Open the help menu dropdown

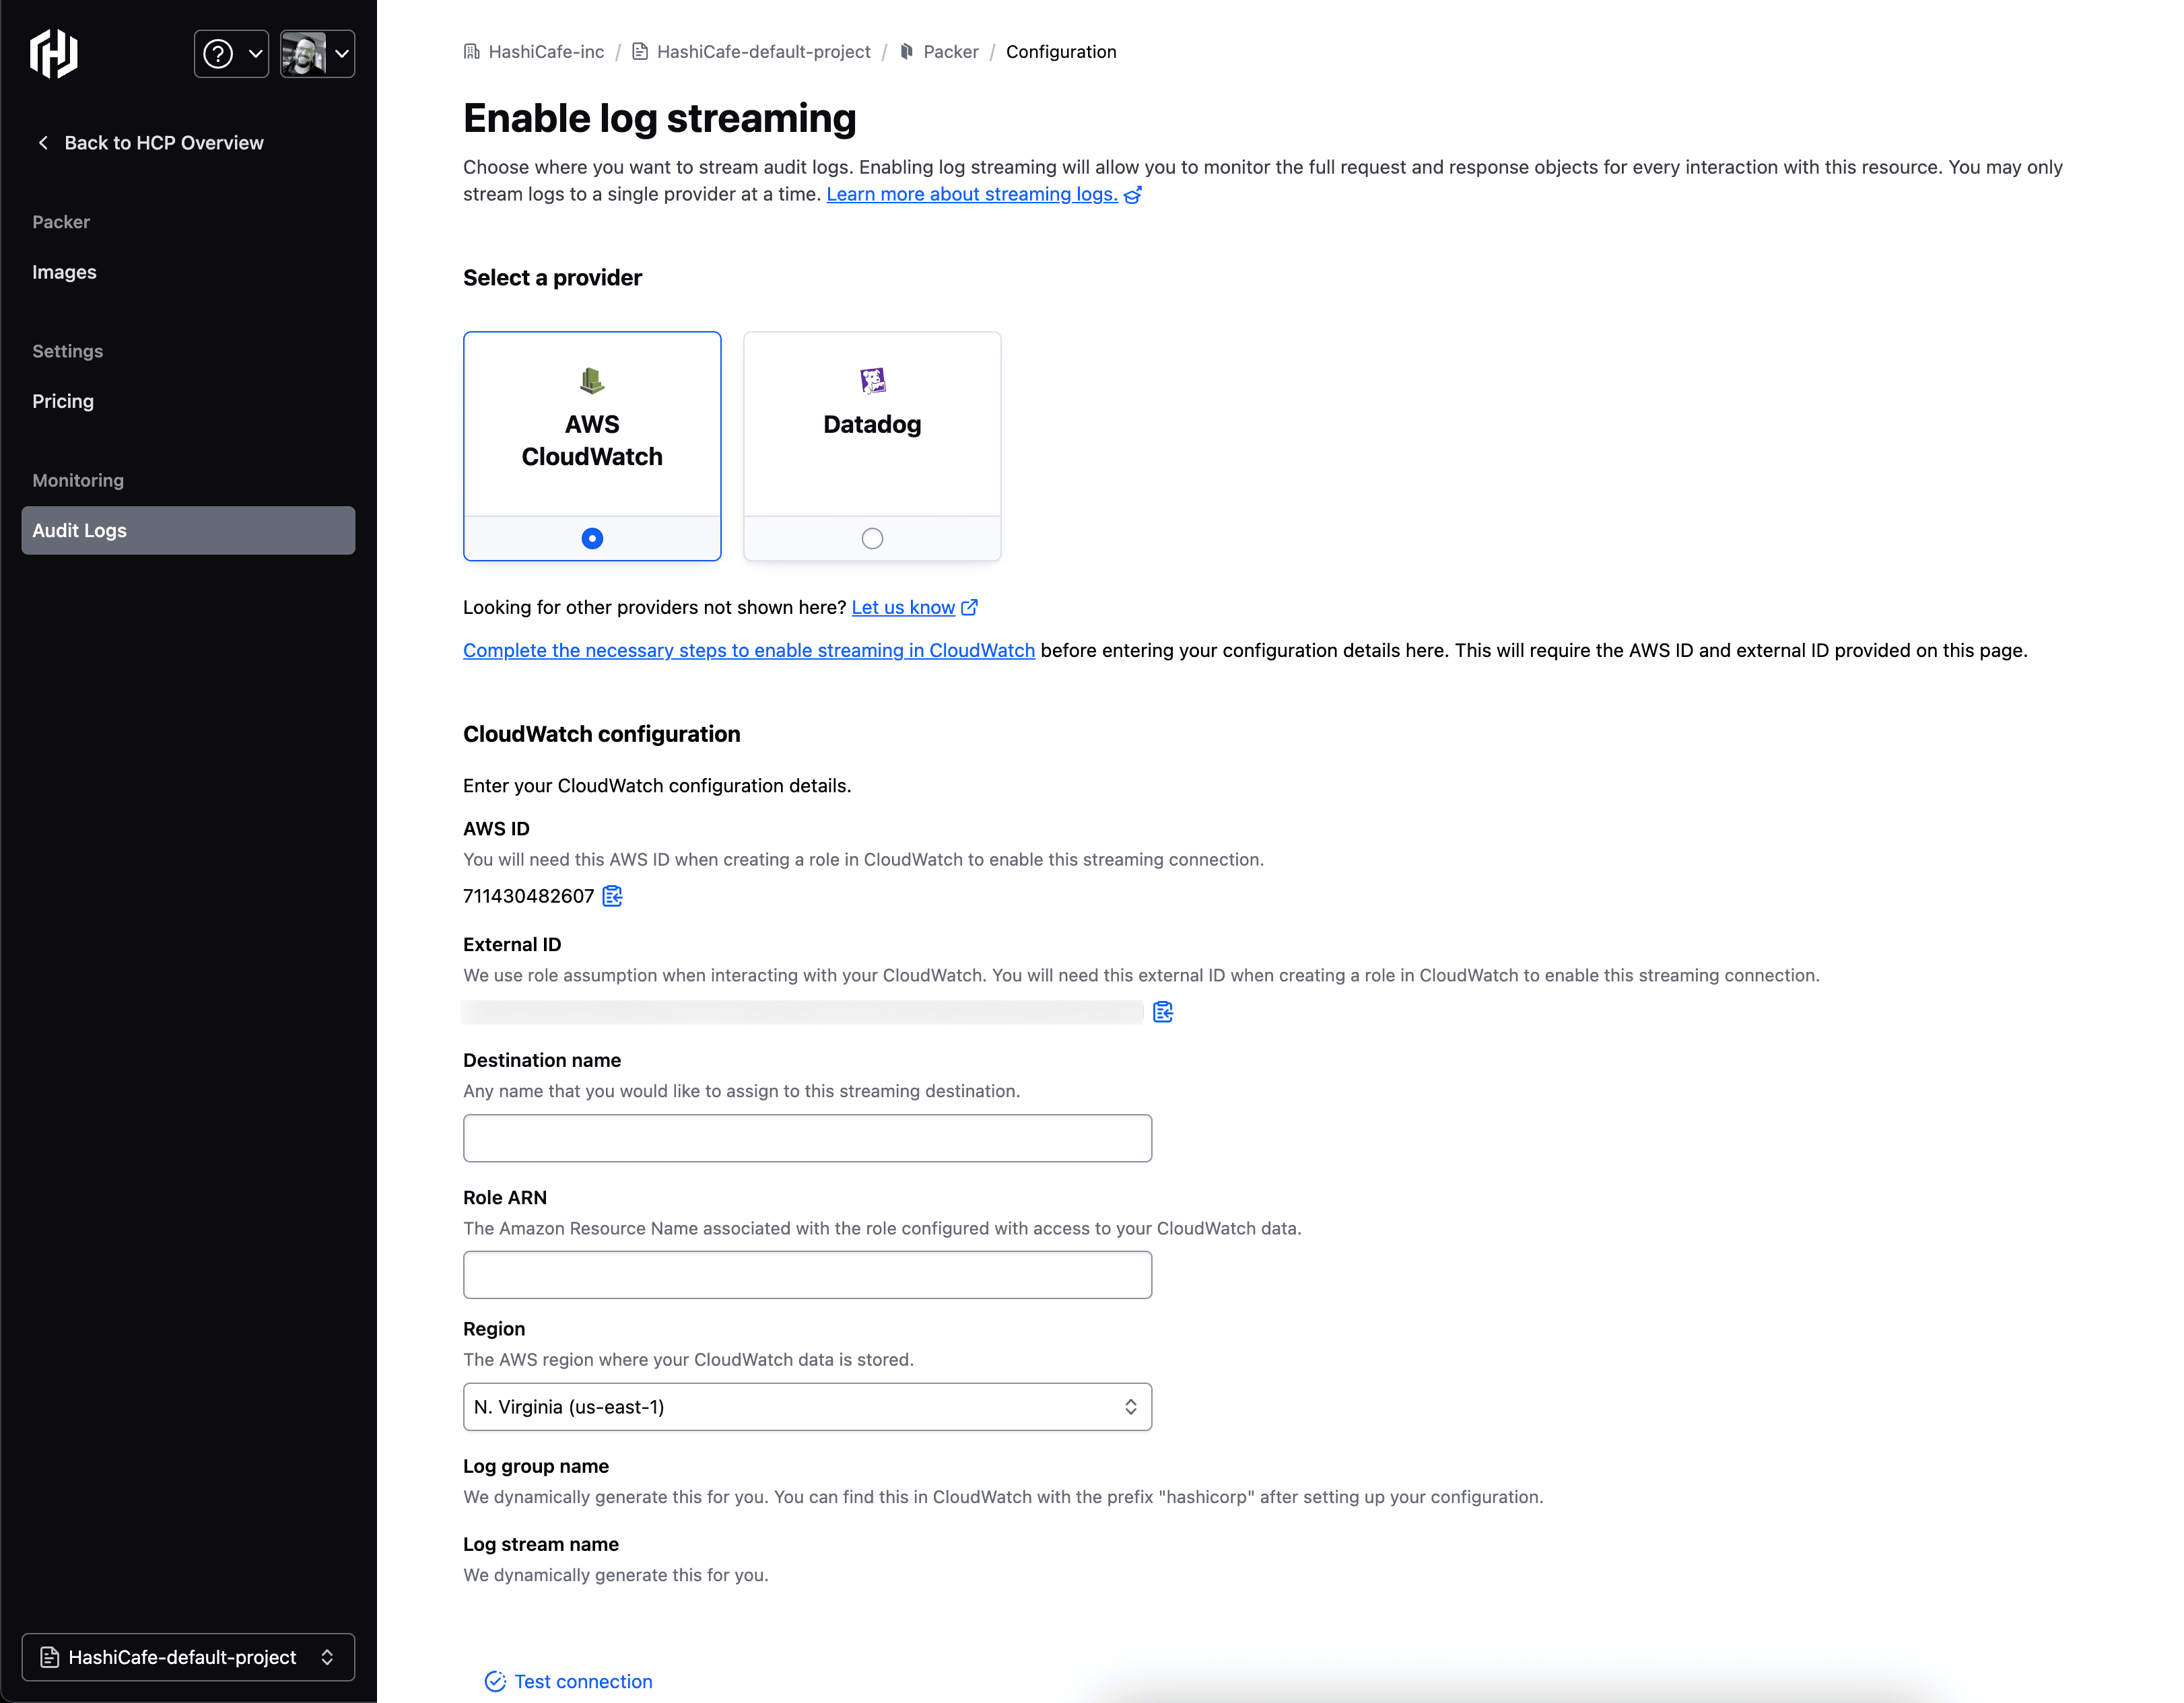coord(231,54)
